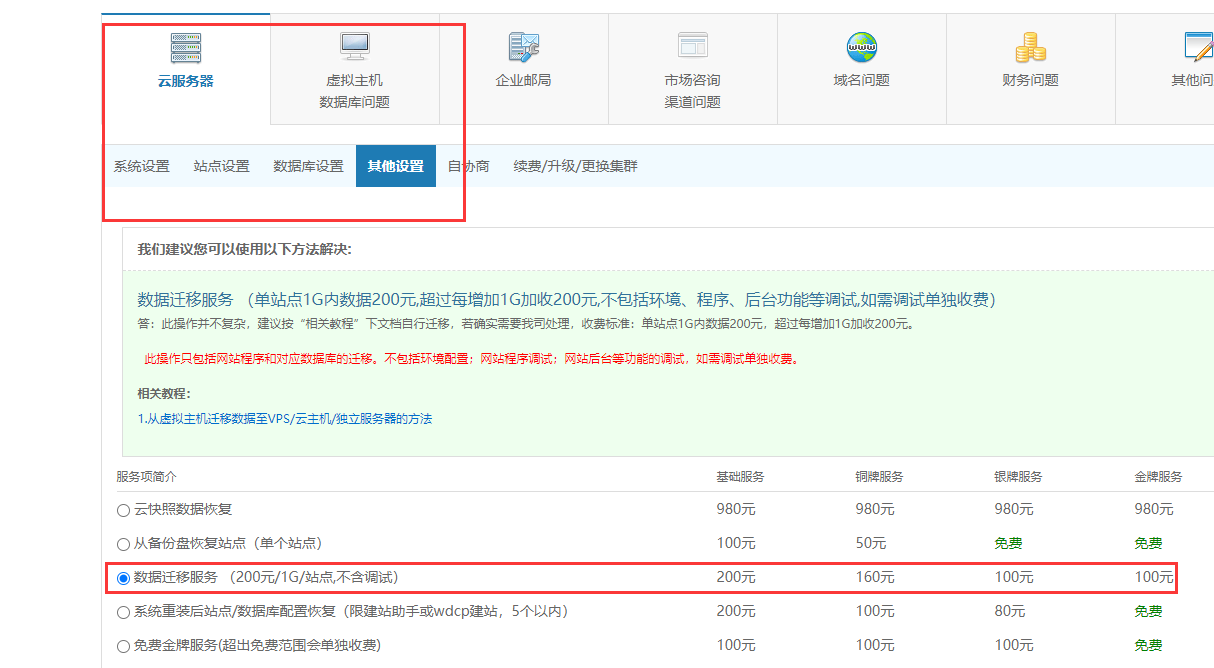Click the market consultation window icon
Viewport: 1214px width, 668px height.
tap(692, 46)
